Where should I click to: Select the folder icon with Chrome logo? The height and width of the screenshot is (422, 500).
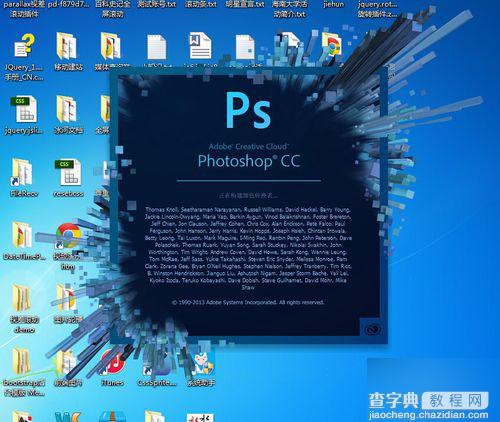[x=332, y=47]
